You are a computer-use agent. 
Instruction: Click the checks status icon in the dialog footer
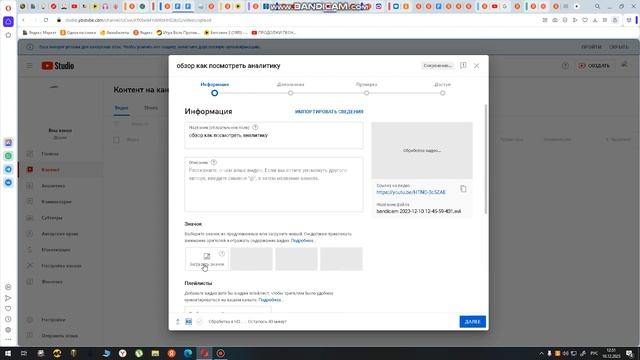(199, 322)
